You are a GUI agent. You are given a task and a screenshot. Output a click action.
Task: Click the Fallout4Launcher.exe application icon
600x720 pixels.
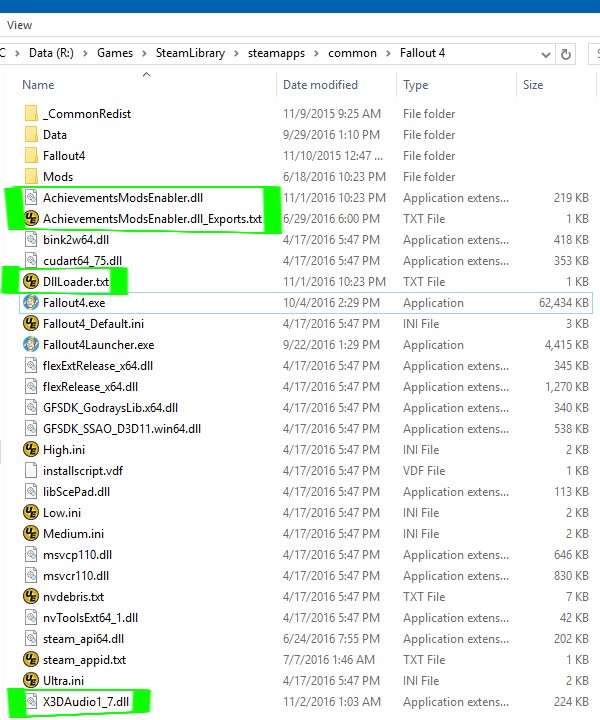[31, 344]
